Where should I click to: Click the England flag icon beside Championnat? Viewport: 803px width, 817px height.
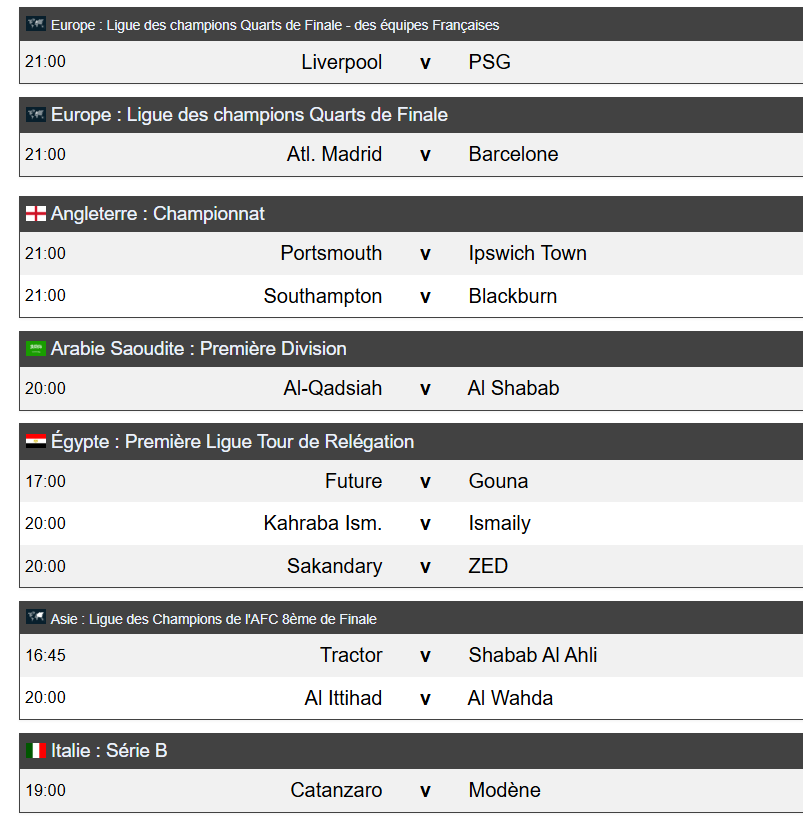36,214
